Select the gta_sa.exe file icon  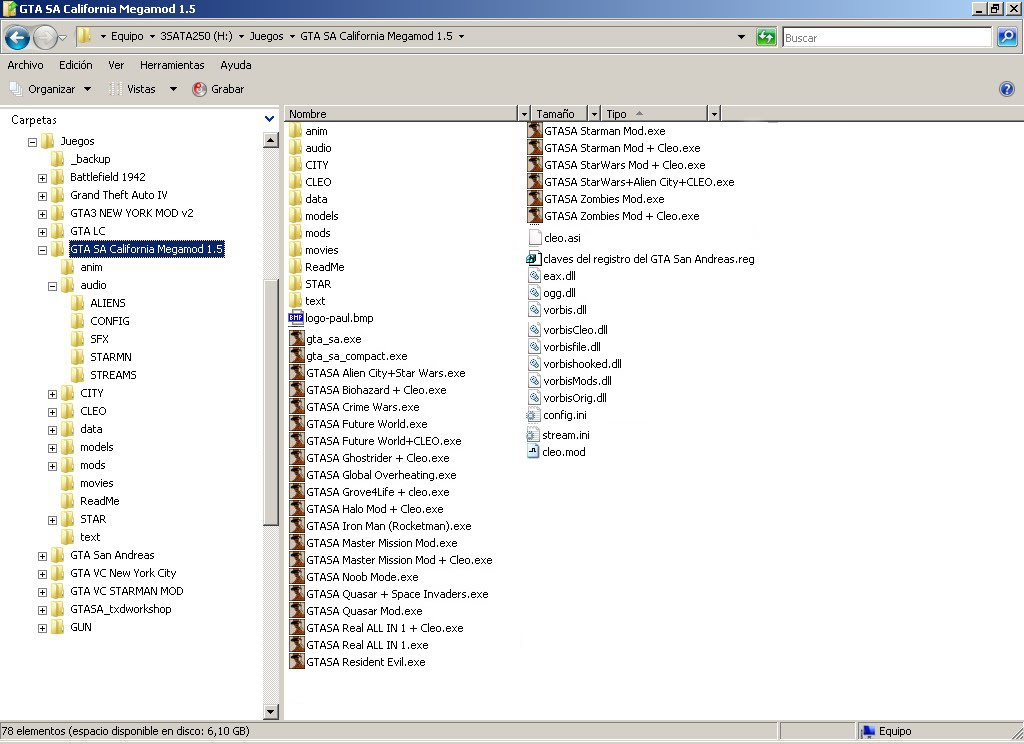[x=297, y=338]
